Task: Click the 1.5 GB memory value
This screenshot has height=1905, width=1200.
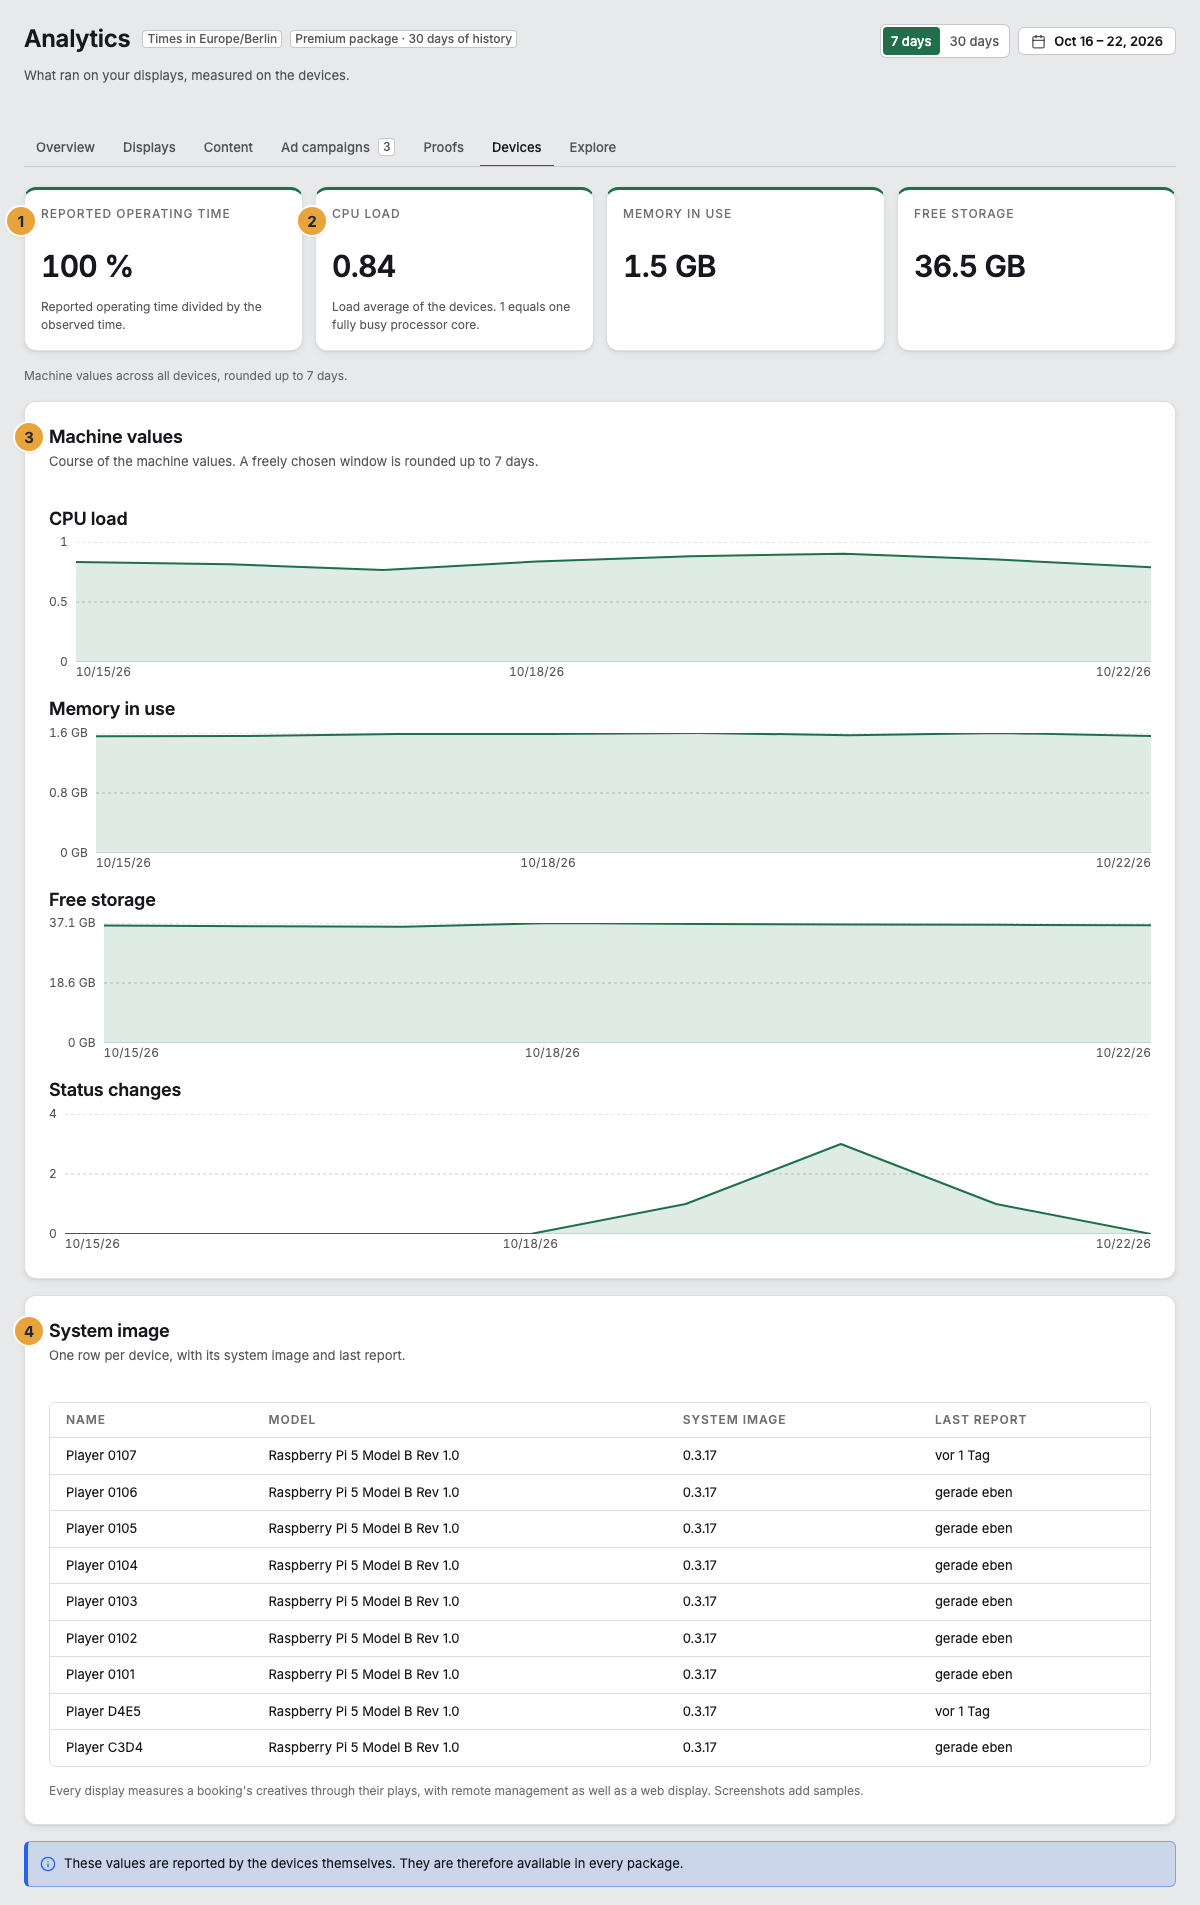Action: coord(670,267)
